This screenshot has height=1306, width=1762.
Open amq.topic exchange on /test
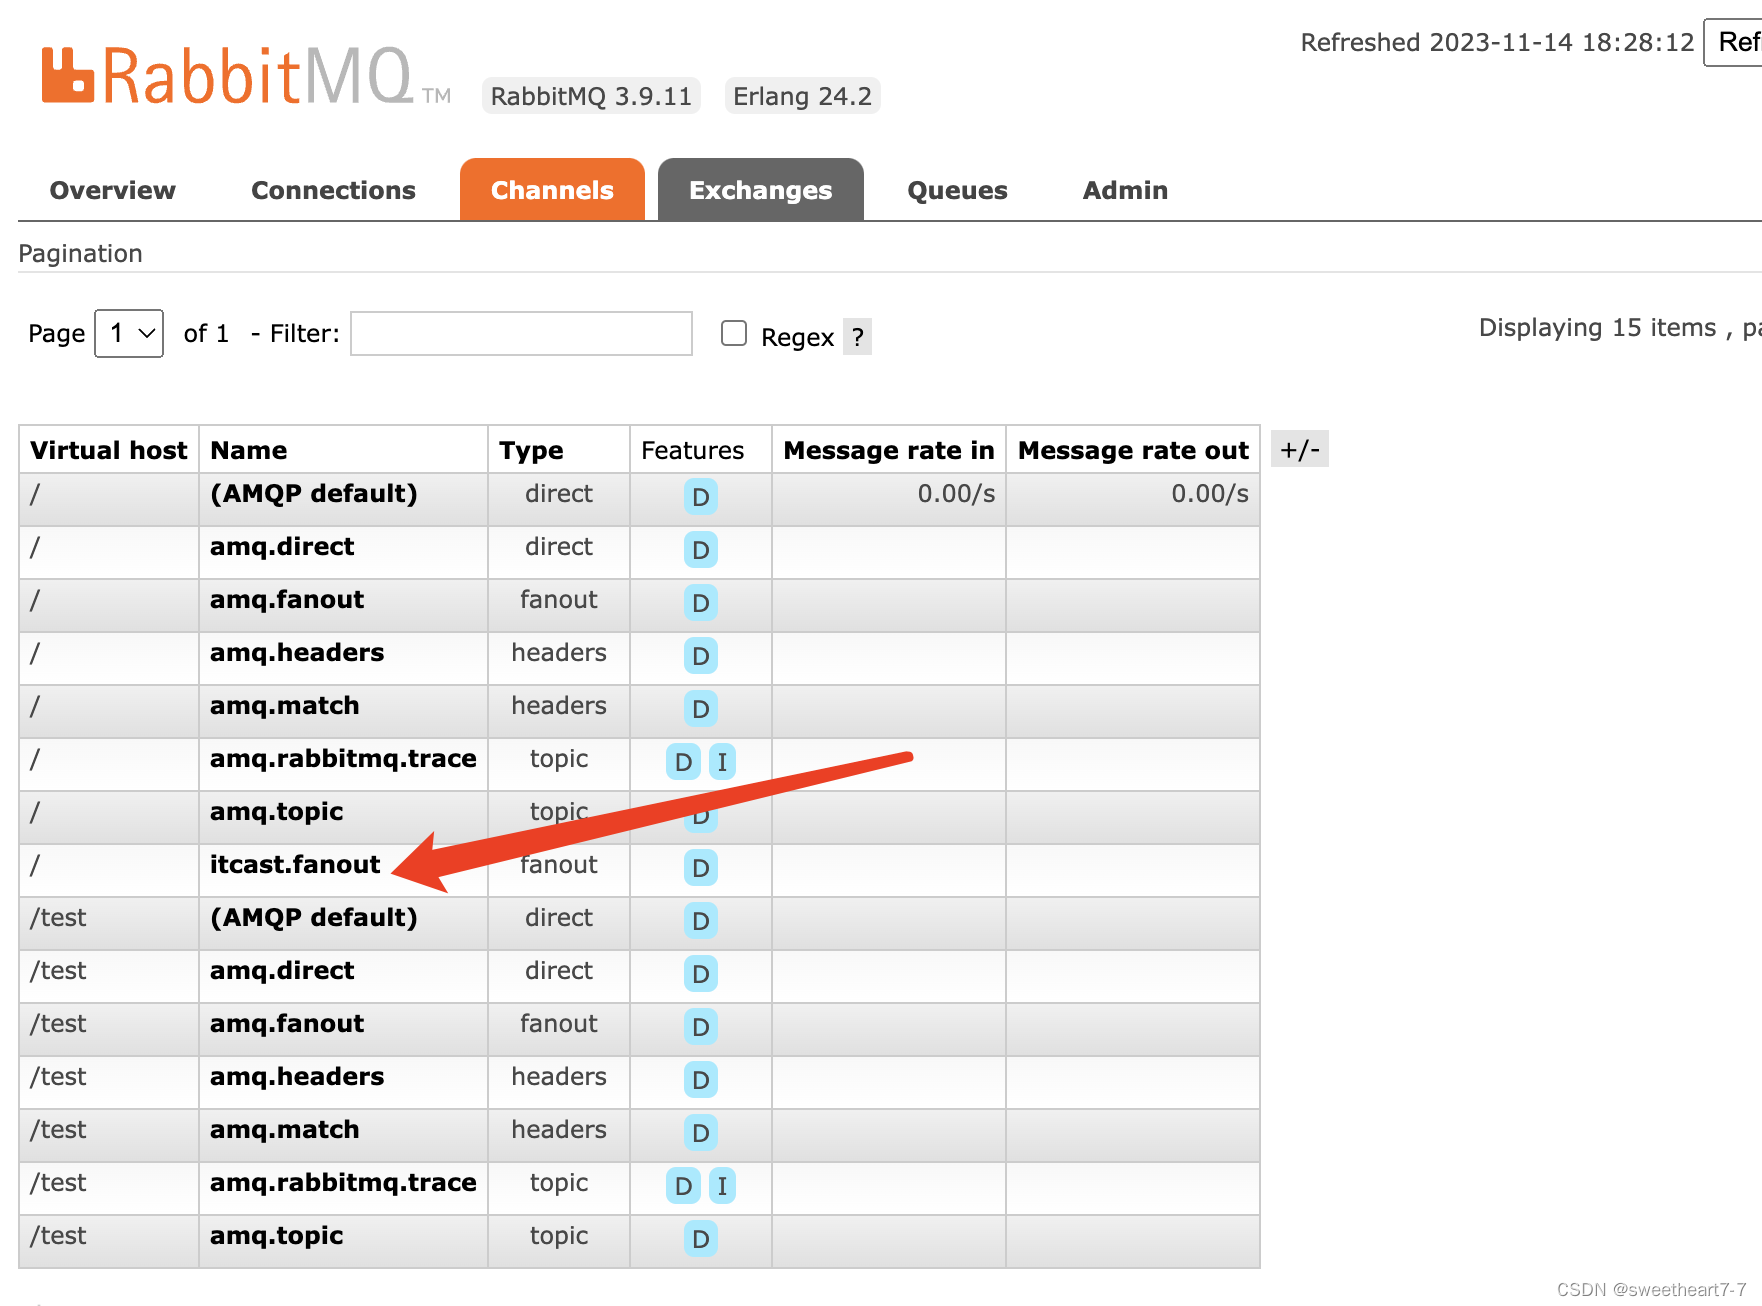tap(276, 1236)
